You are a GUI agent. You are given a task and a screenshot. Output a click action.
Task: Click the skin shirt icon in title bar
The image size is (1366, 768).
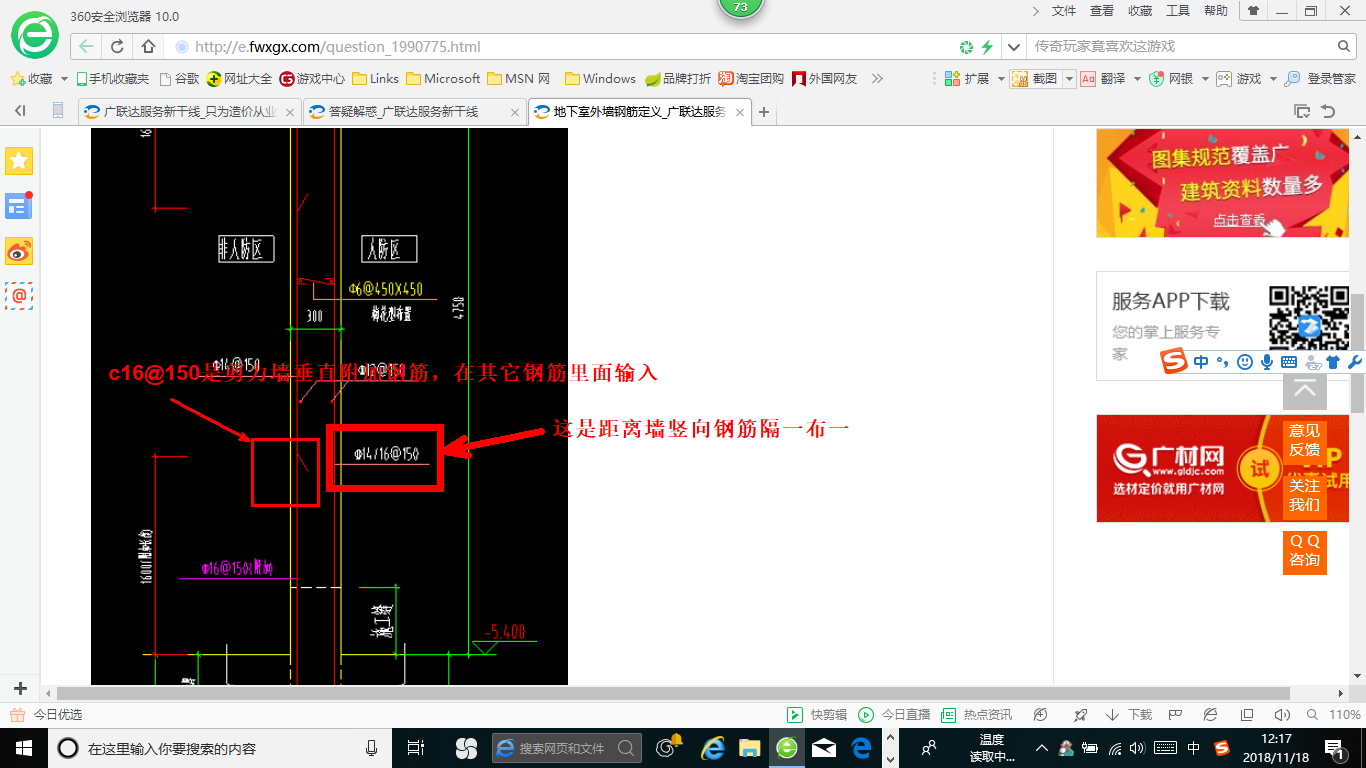point(1253,11)
